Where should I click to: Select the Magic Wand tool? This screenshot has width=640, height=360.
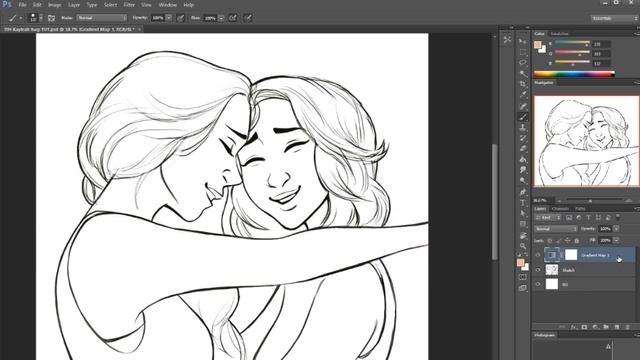(x=523, y=73)
